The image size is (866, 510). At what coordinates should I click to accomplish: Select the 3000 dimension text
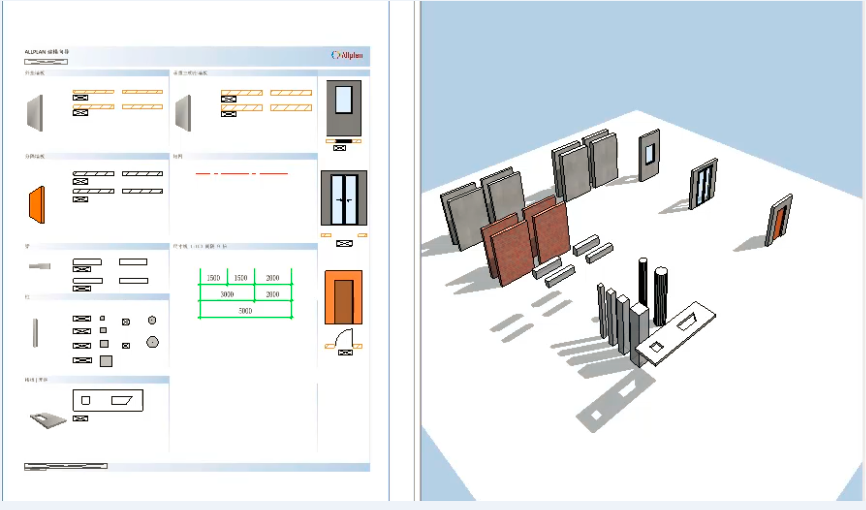tap(227, 295)
